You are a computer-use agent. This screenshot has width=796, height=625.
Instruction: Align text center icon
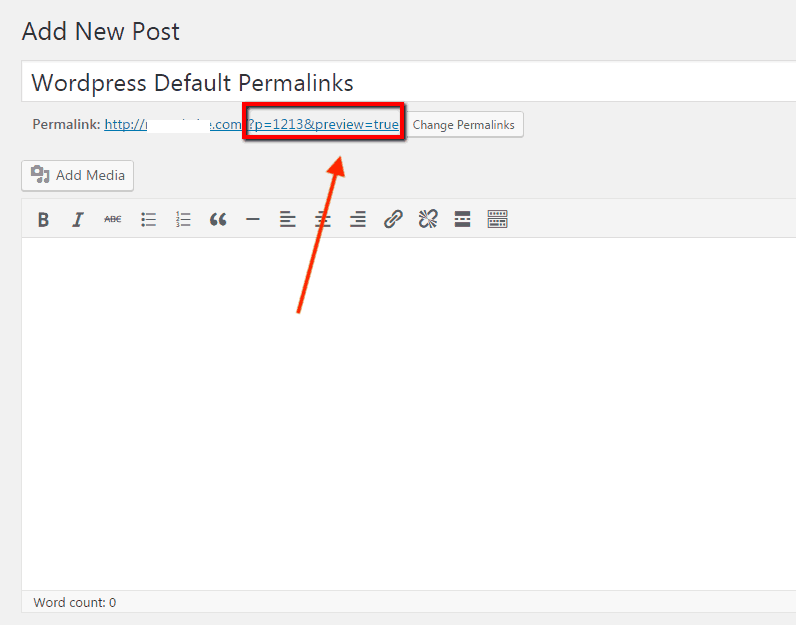(x=323, y=219)
